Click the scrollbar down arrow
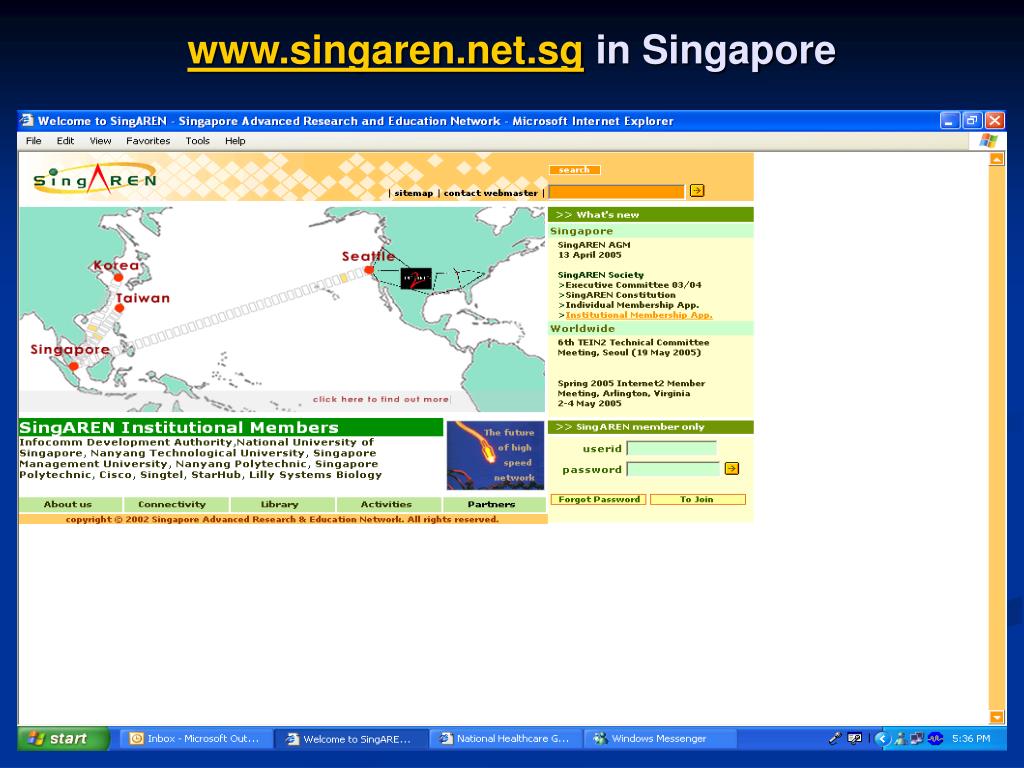This screenshot has height=768, width=1024. point(997,717)
